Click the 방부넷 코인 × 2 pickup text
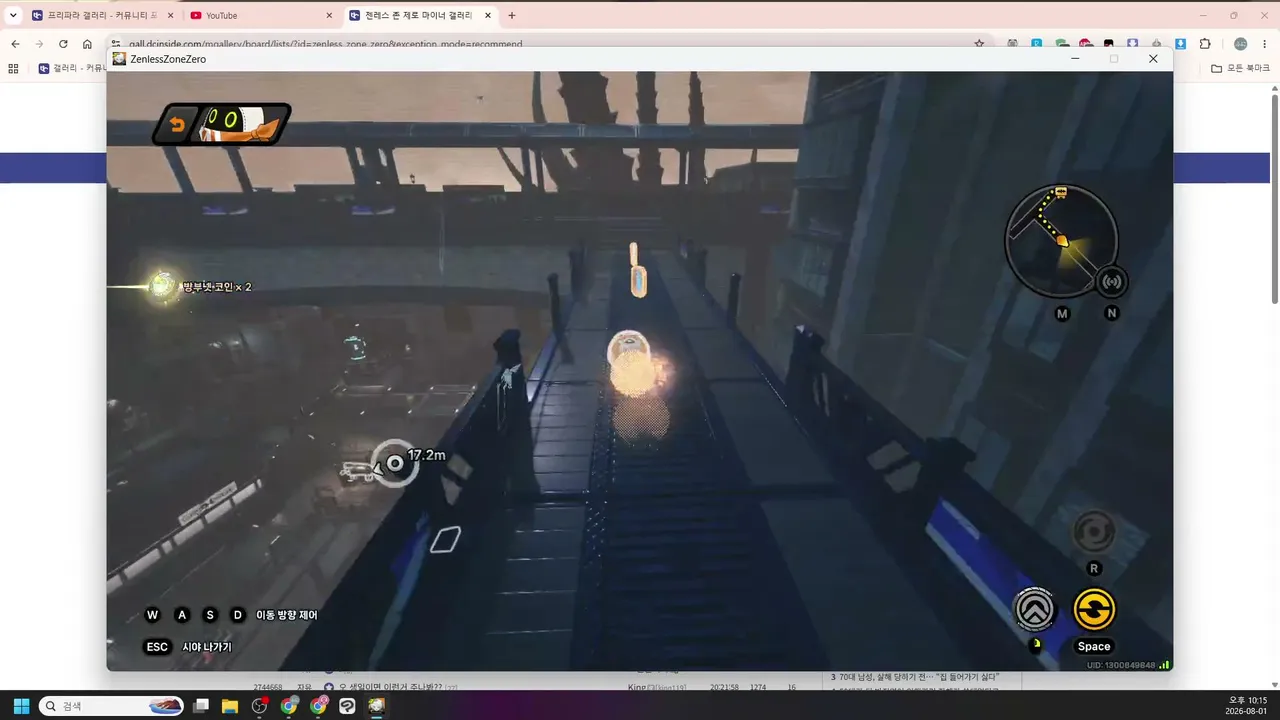Screen dimensions: 1280x720 coord(216,287)
